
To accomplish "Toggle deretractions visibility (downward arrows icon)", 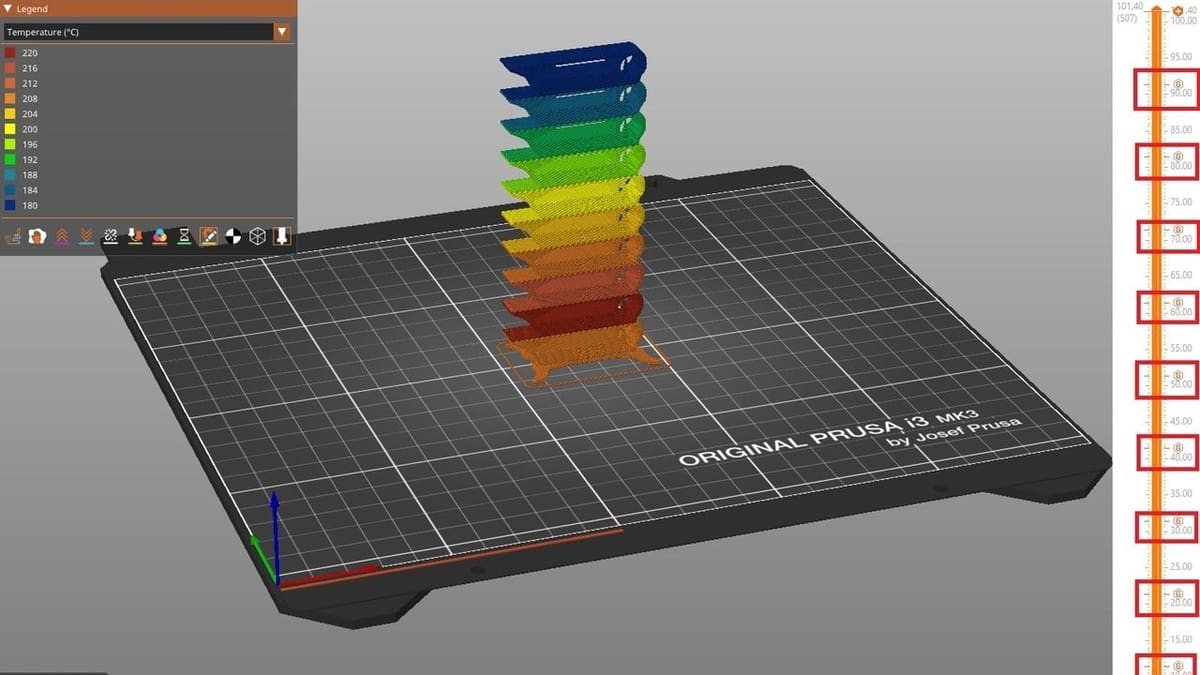I will (87, 237).
